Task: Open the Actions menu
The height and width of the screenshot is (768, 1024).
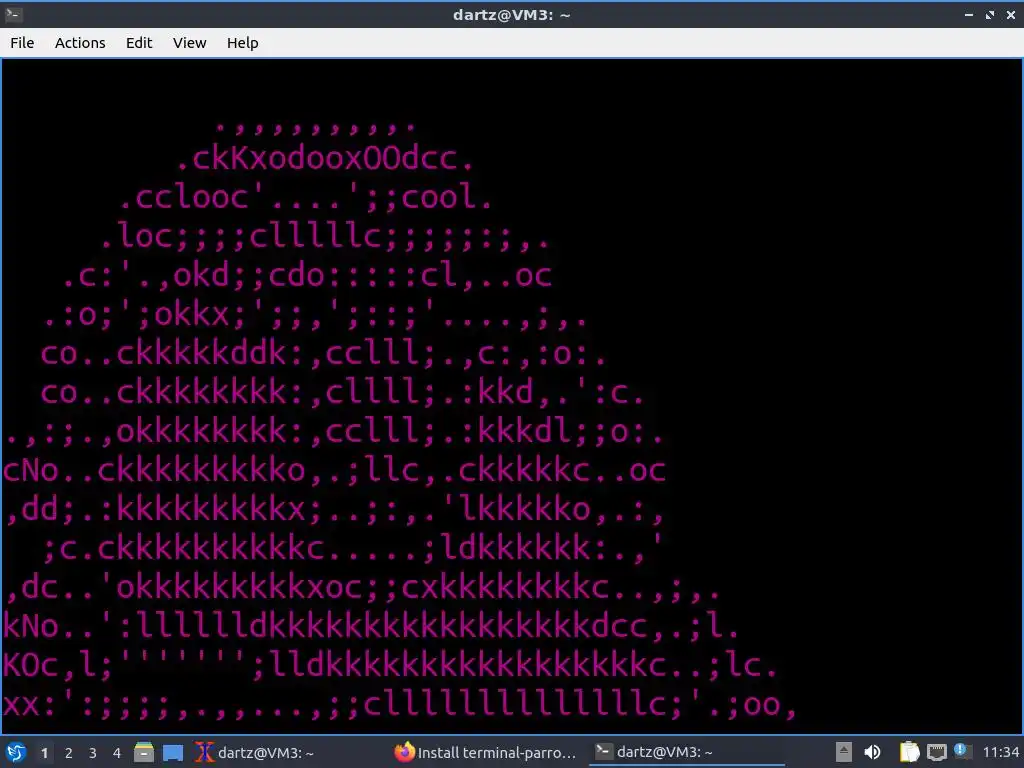Action: coord(80,43)
